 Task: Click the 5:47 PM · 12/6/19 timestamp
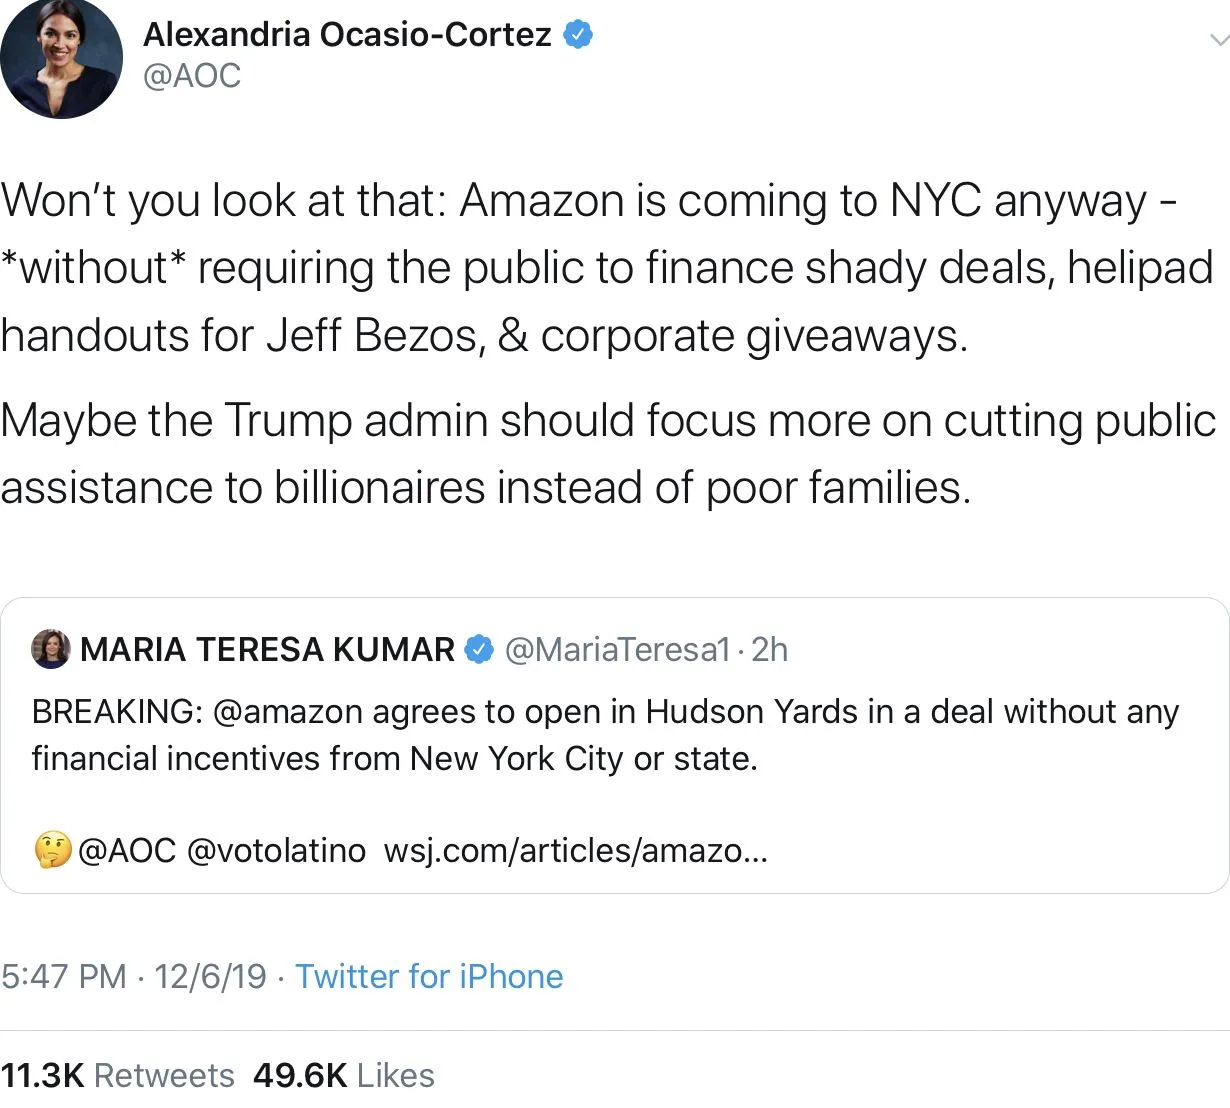[x=134, y=976]
